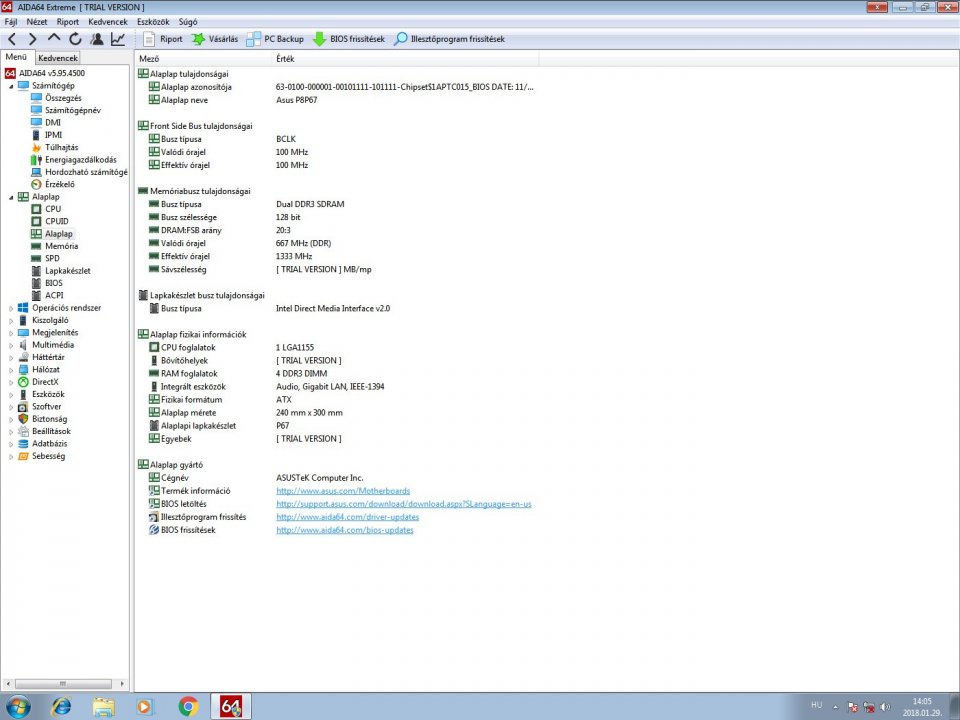Open the Súgó menu
The height and width of the screenshot is (720, 960).
[188, 21]
